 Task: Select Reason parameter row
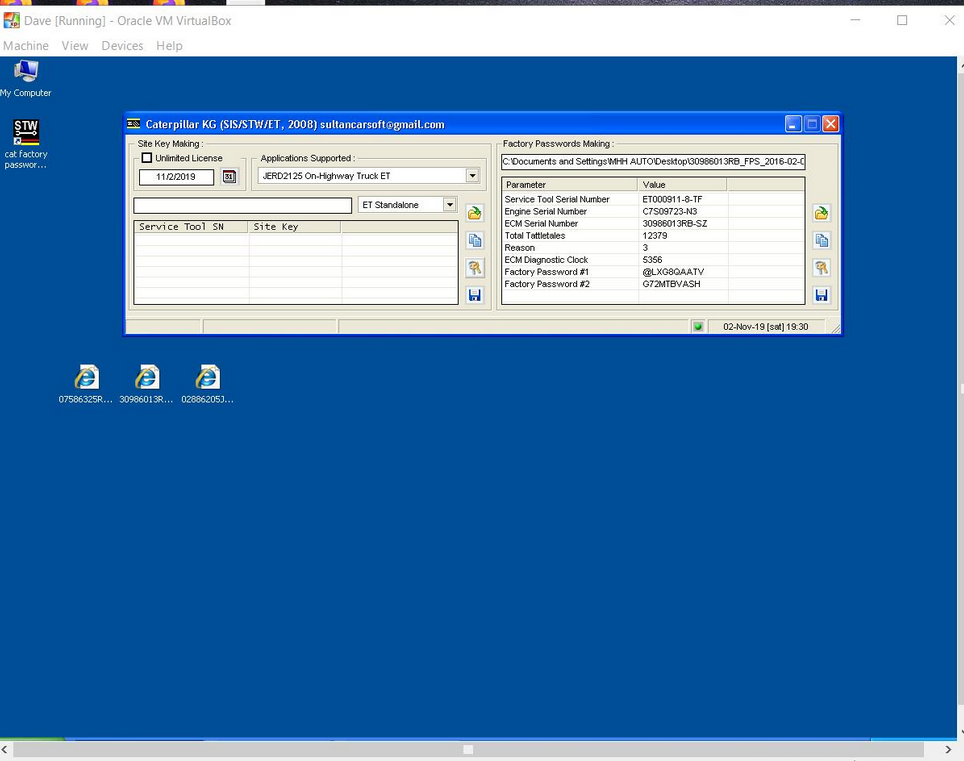point(653,248)
